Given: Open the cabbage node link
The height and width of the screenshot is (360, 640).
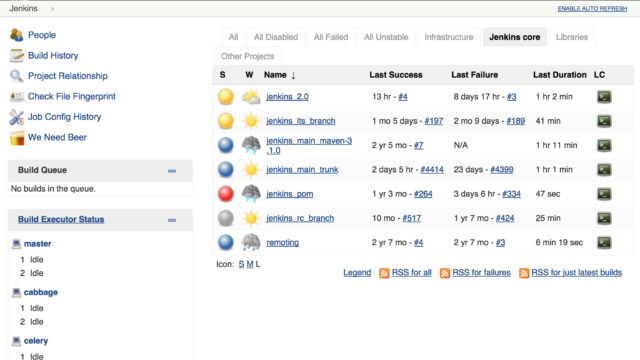Looking at the screenshot, I should [x=41, y=292].
